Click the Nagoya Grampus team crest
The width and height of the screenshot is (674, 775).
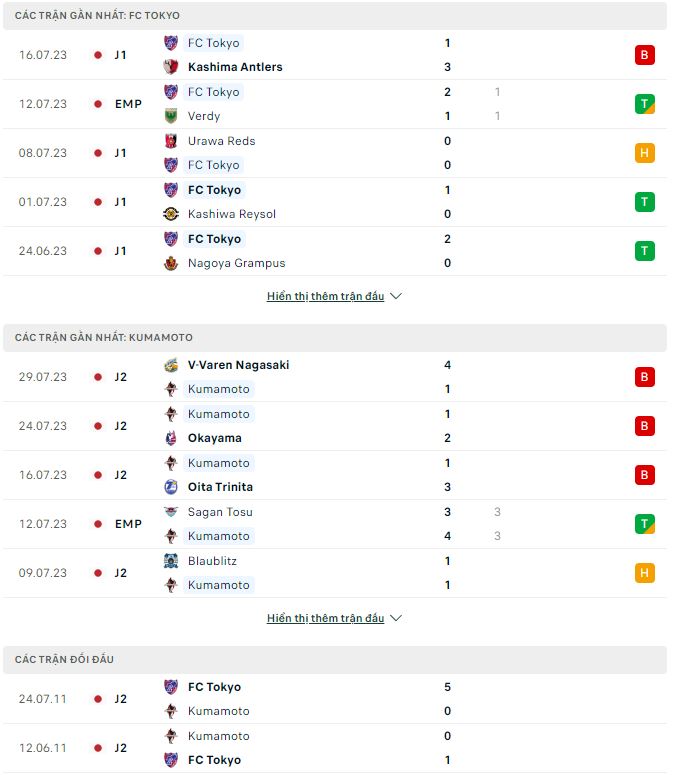click(x=171, y=263)
